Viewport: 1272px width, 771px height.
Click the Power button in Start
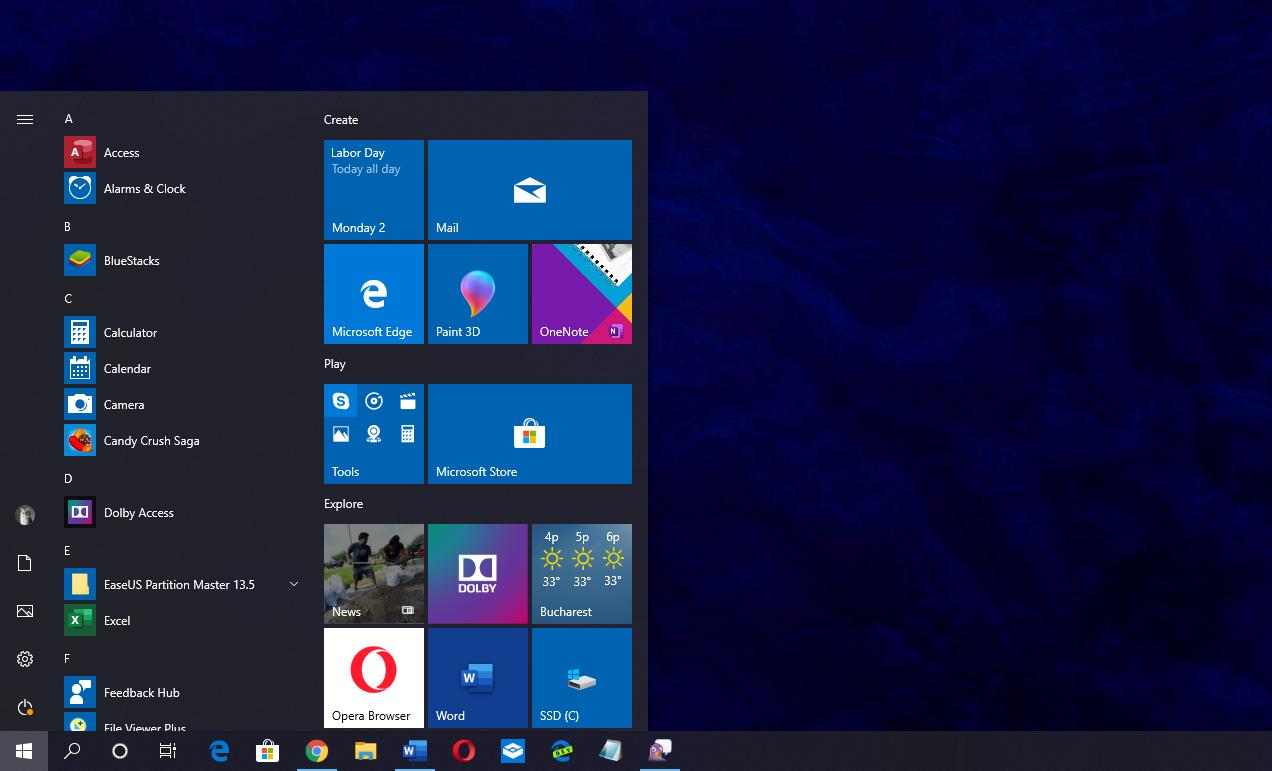[x=25, y=707]
